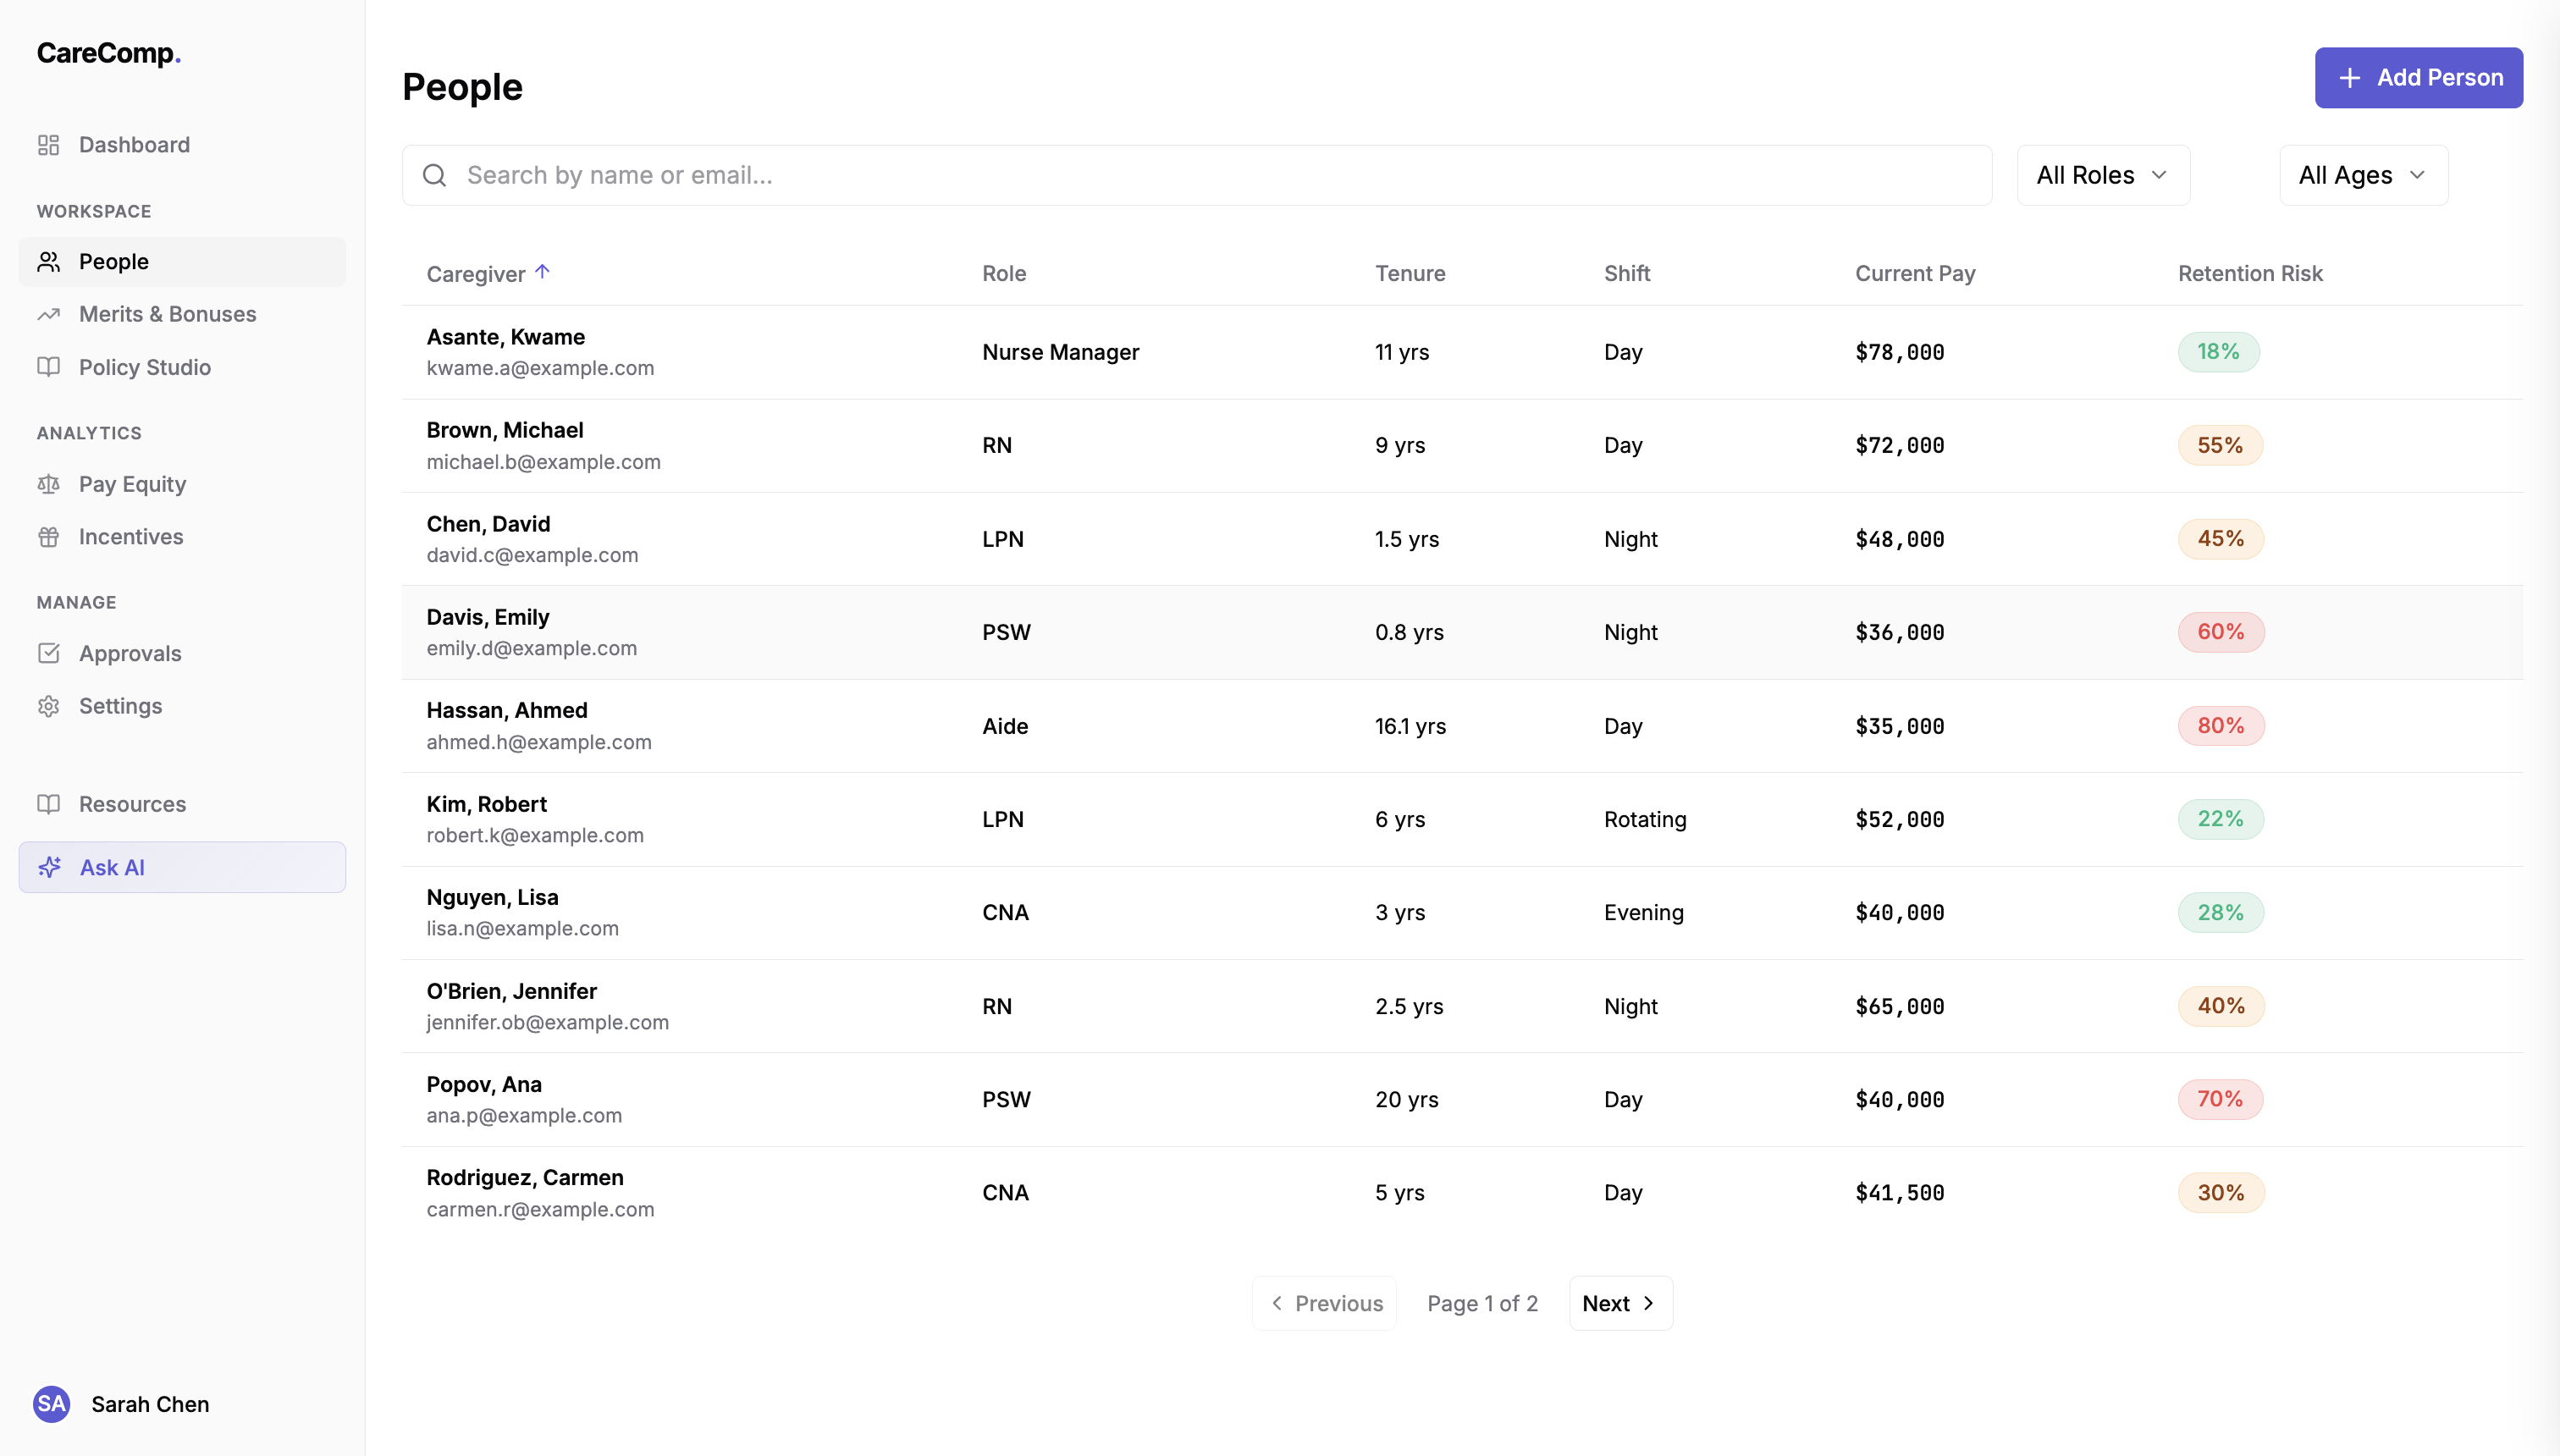Open the Resources link
Image resolution: width=2560 pixels, height=1456 pixels.
tap(182, 804)
